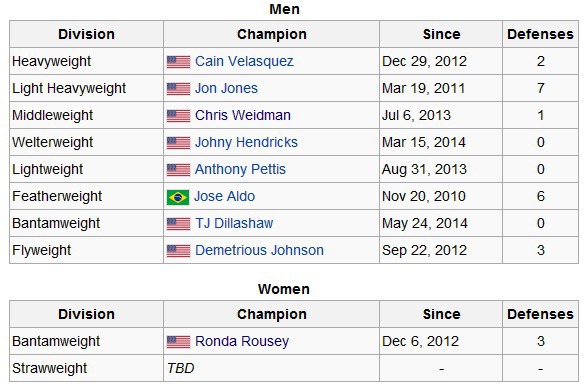
Task: Click the flag icon next to Anthony Pettis
Action: tap(178, 170)
